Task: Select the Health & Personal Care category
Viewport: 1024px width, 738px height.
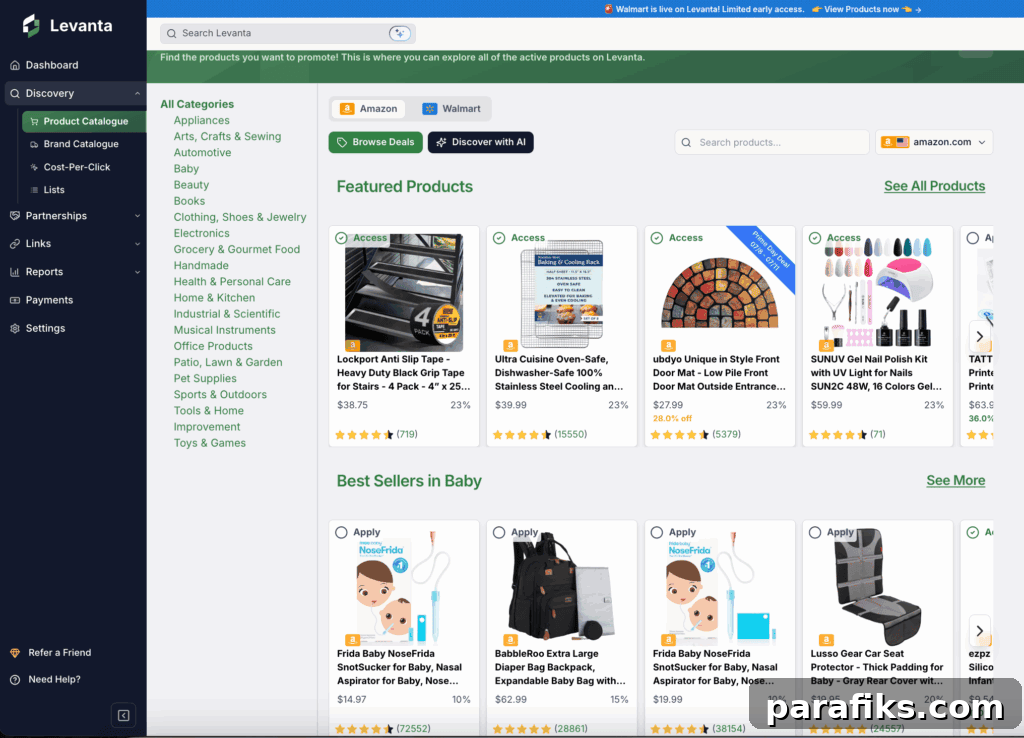Action: (x=232, y=281)
